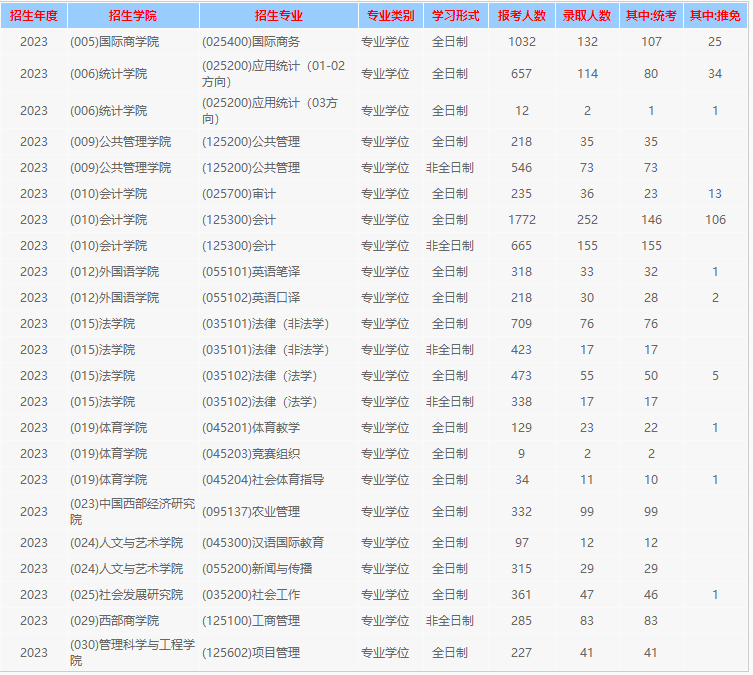Image resolution: width=753 pixels, height=675 pixels.
Task: Click the applicant count 97
Action: [x=522, y=543]
